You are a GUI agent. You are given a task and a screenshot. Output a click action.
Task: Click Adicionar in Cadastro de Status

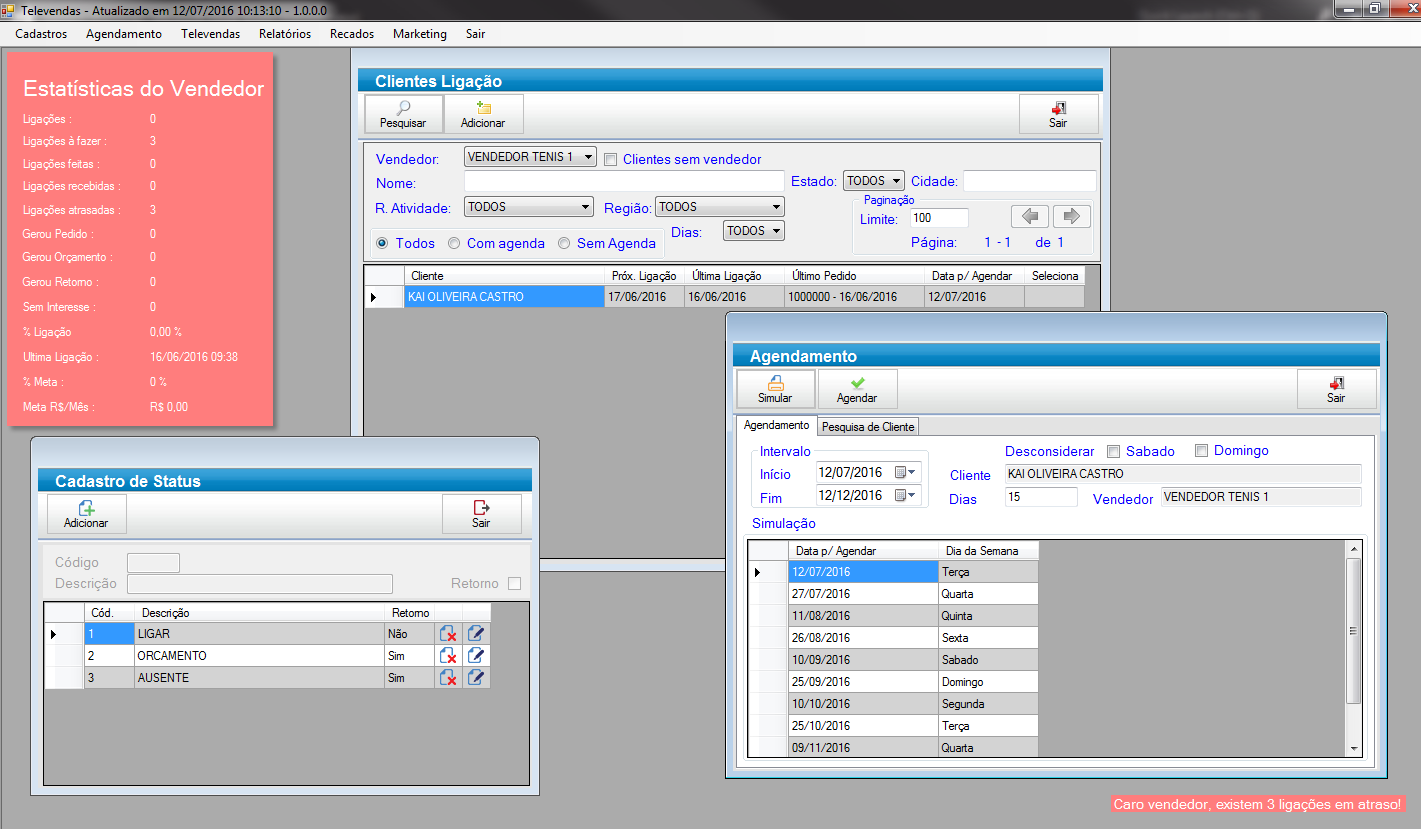86,514
